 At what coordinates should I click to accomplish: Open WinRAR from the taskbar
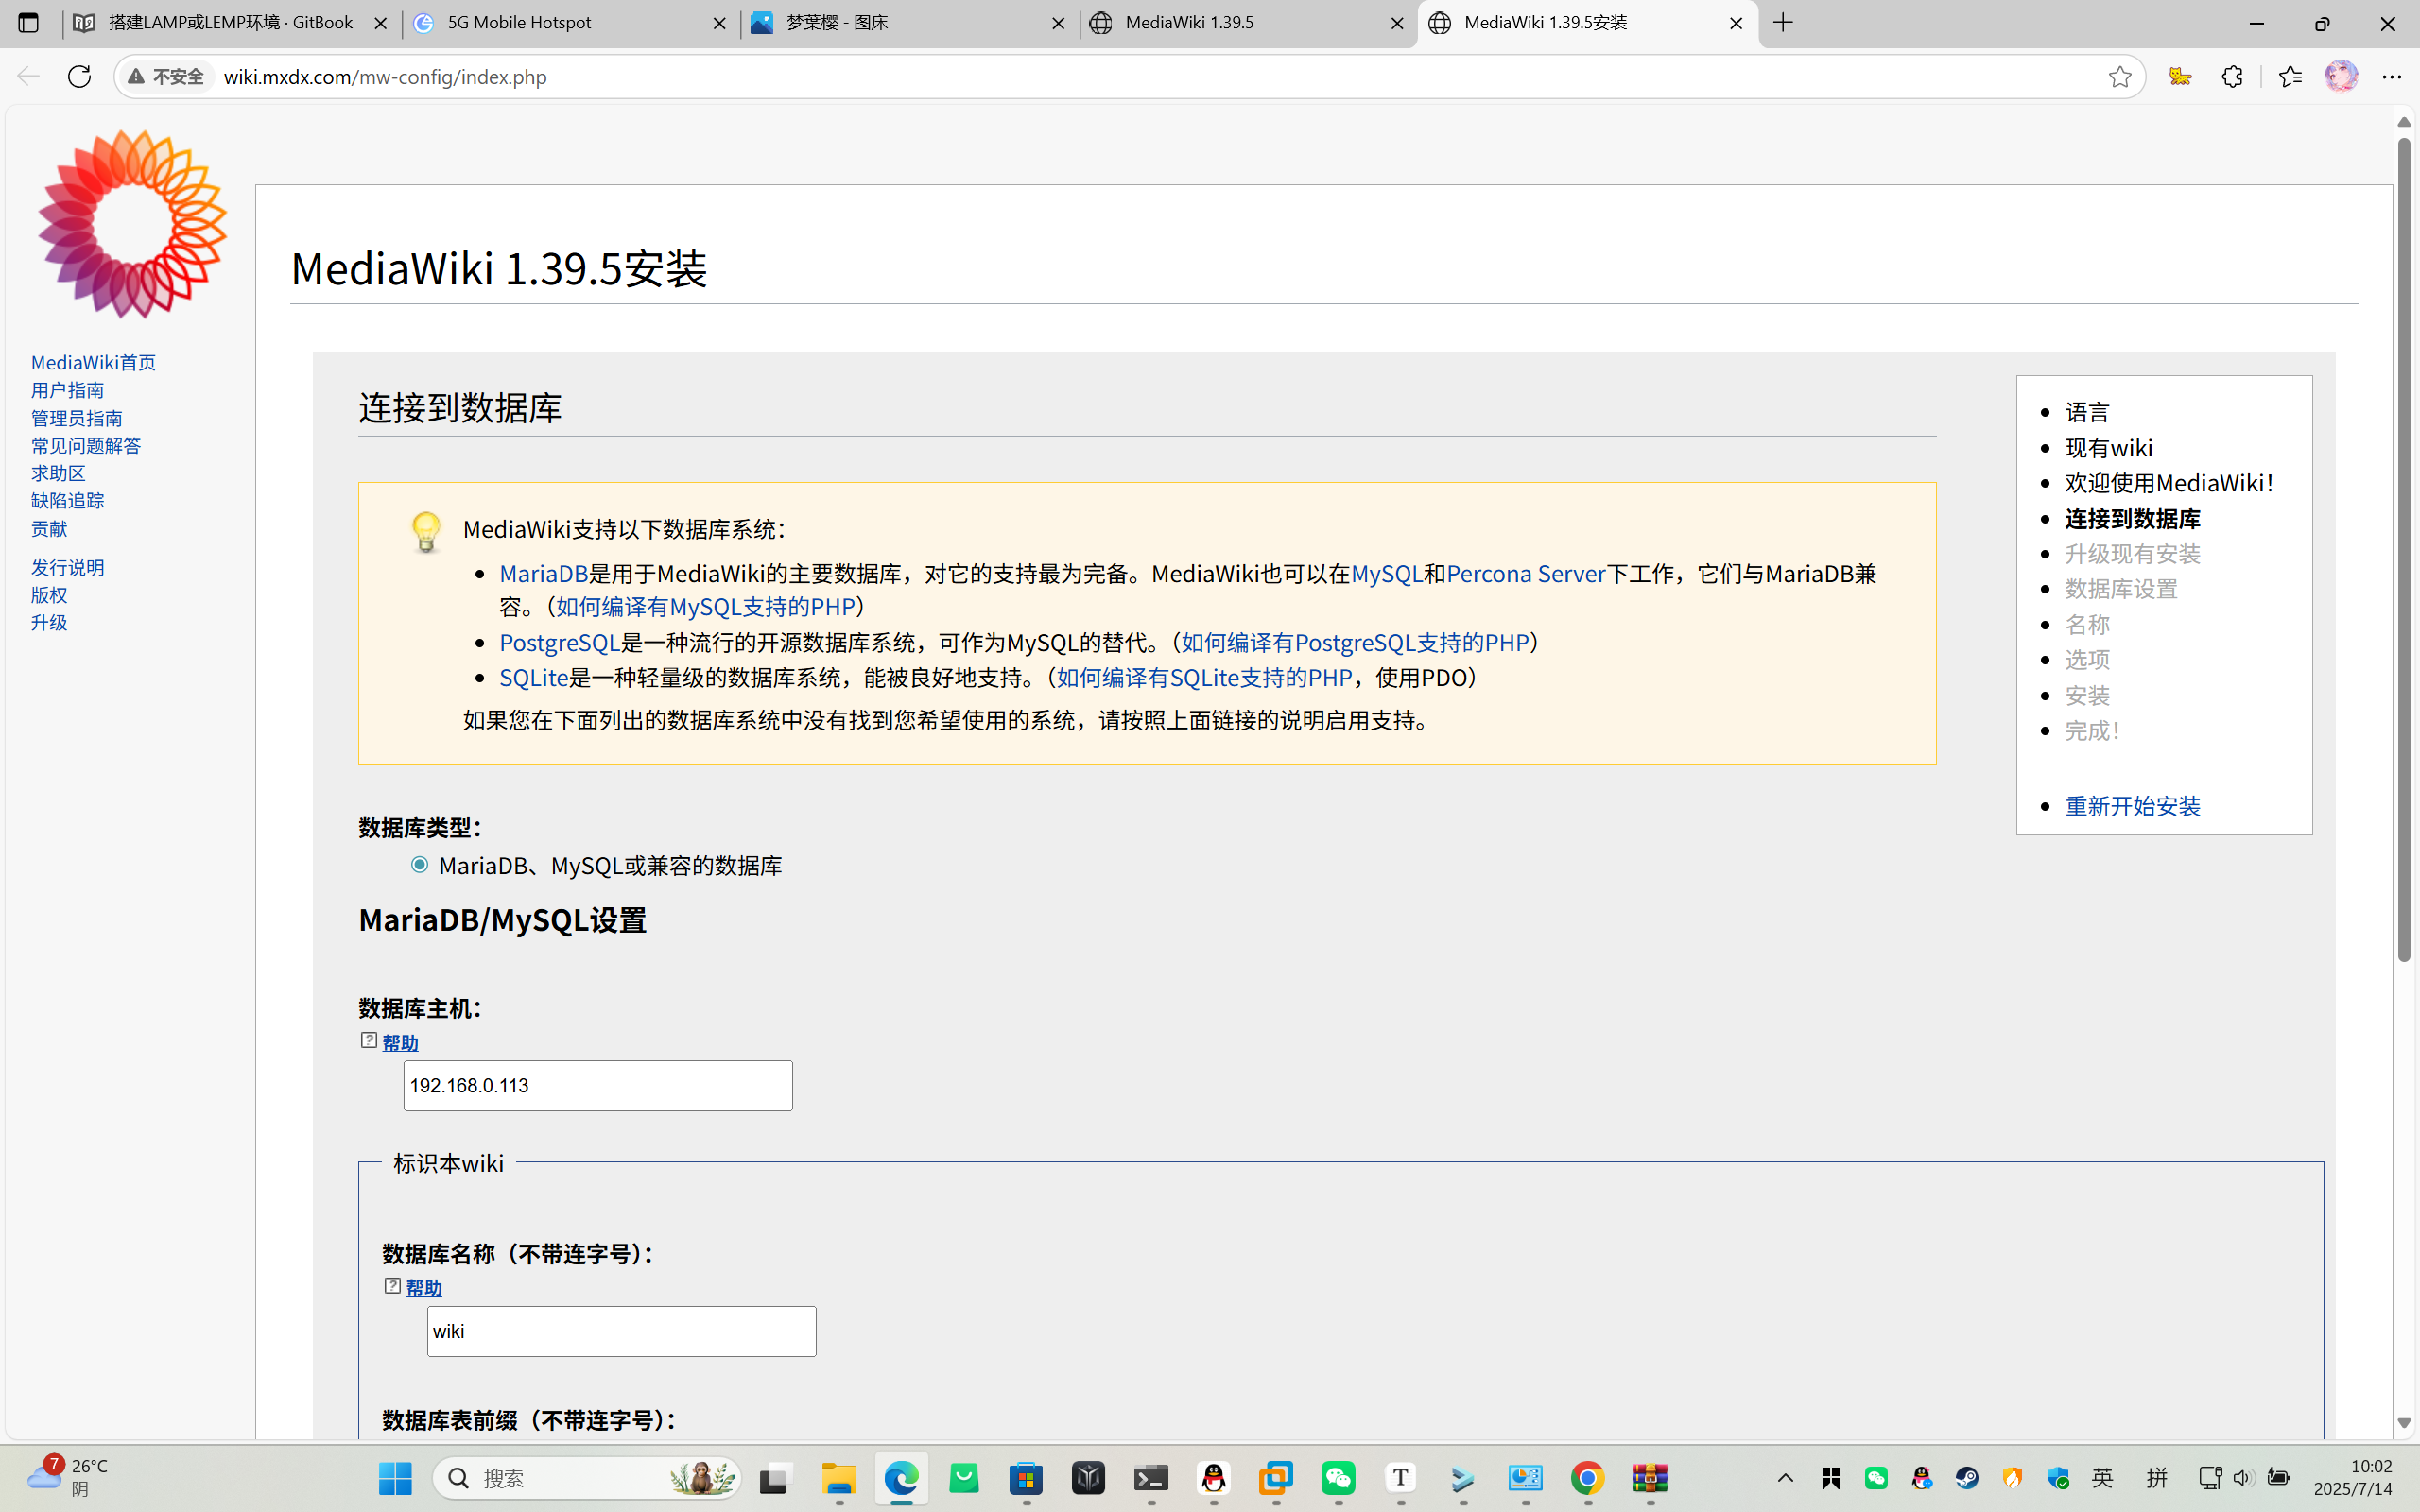(1650, 1478)
